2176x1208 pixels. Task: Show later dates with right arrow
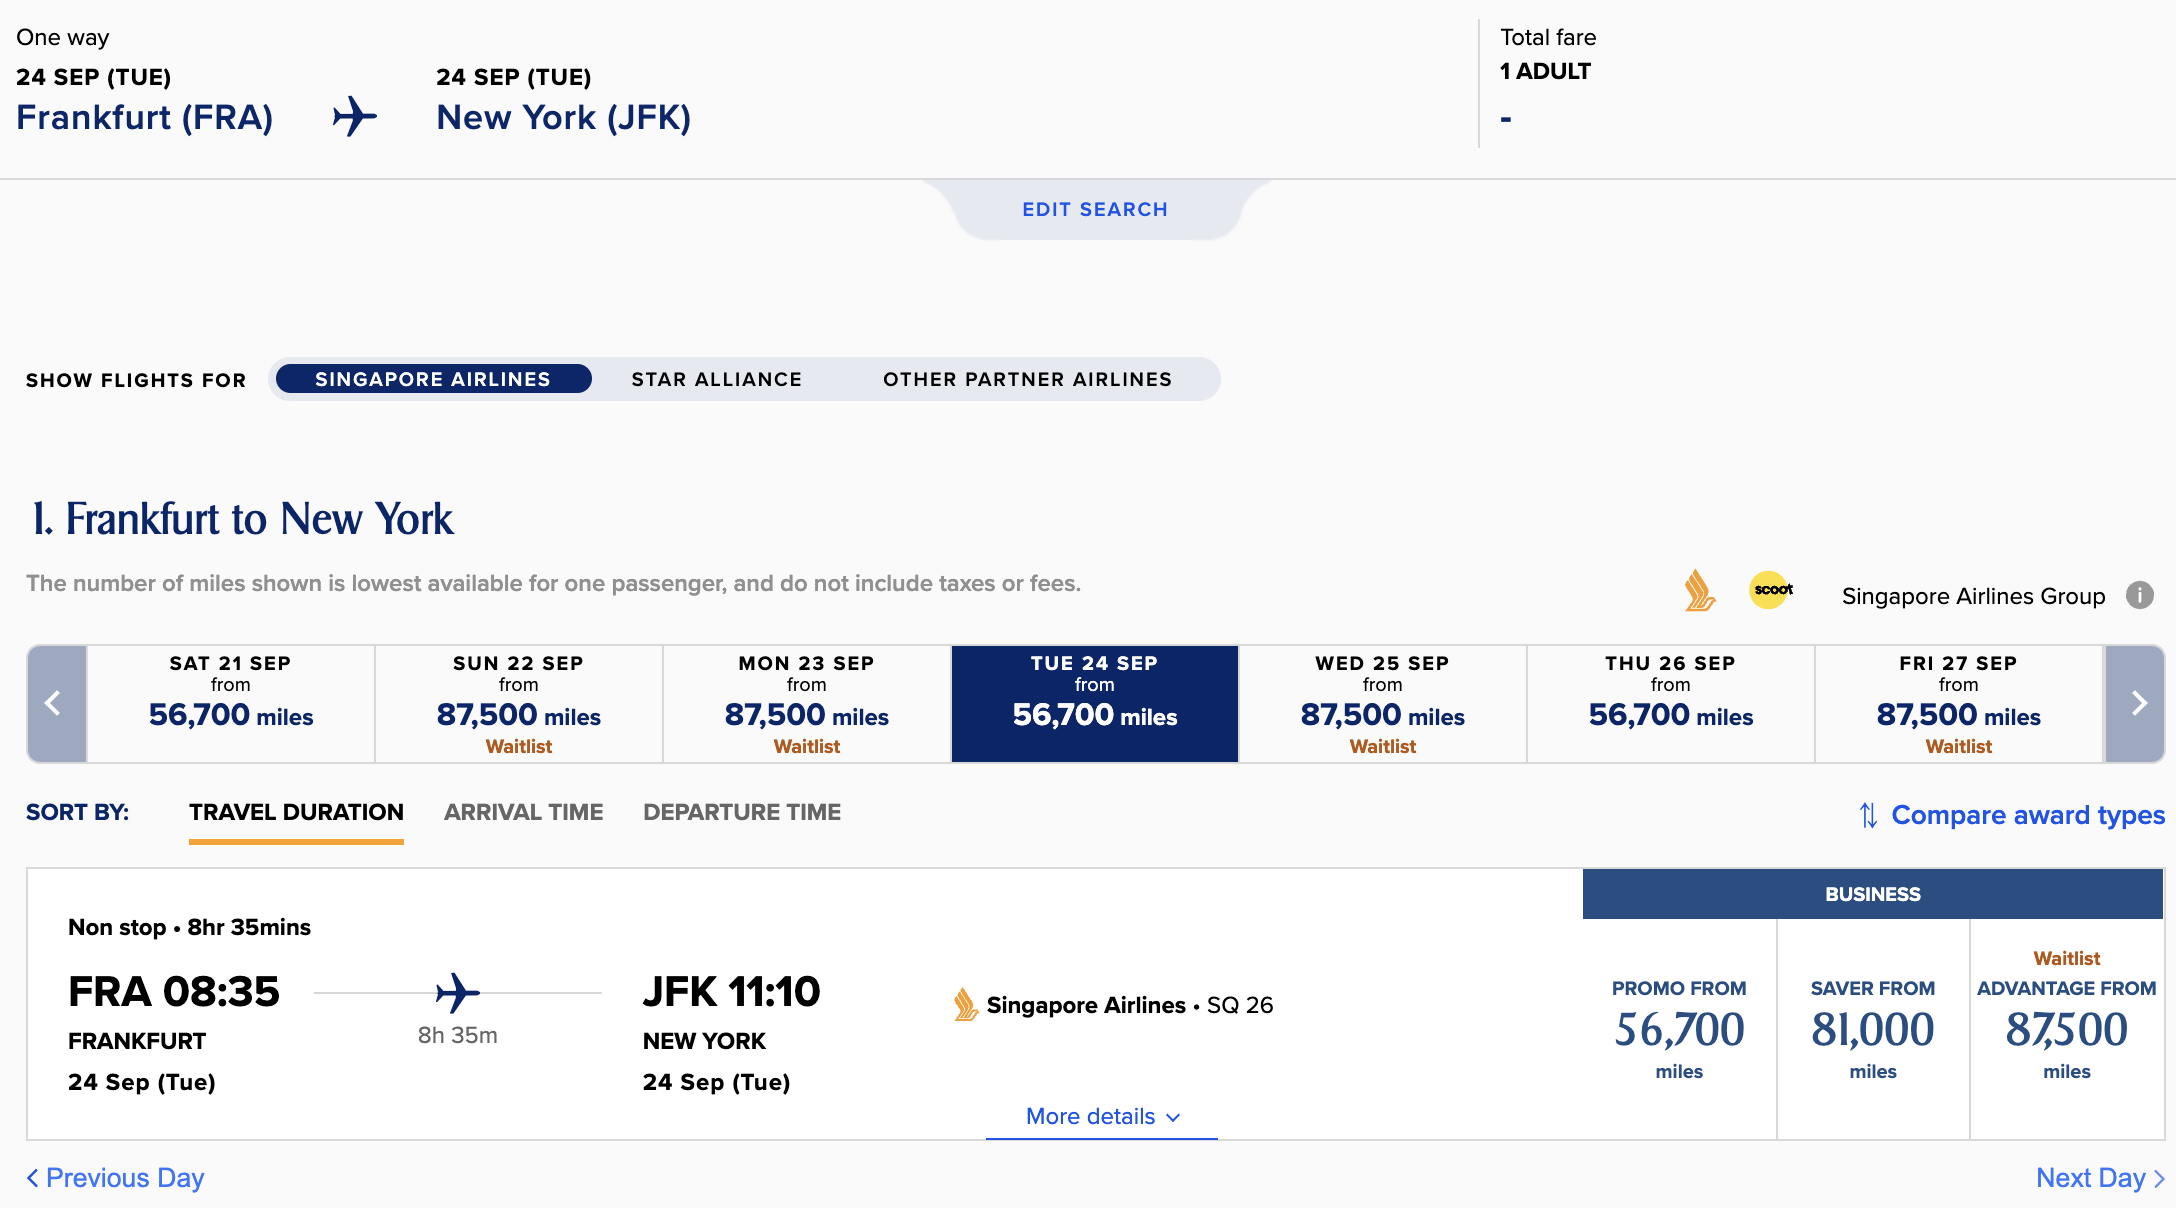click(2136, 704)
